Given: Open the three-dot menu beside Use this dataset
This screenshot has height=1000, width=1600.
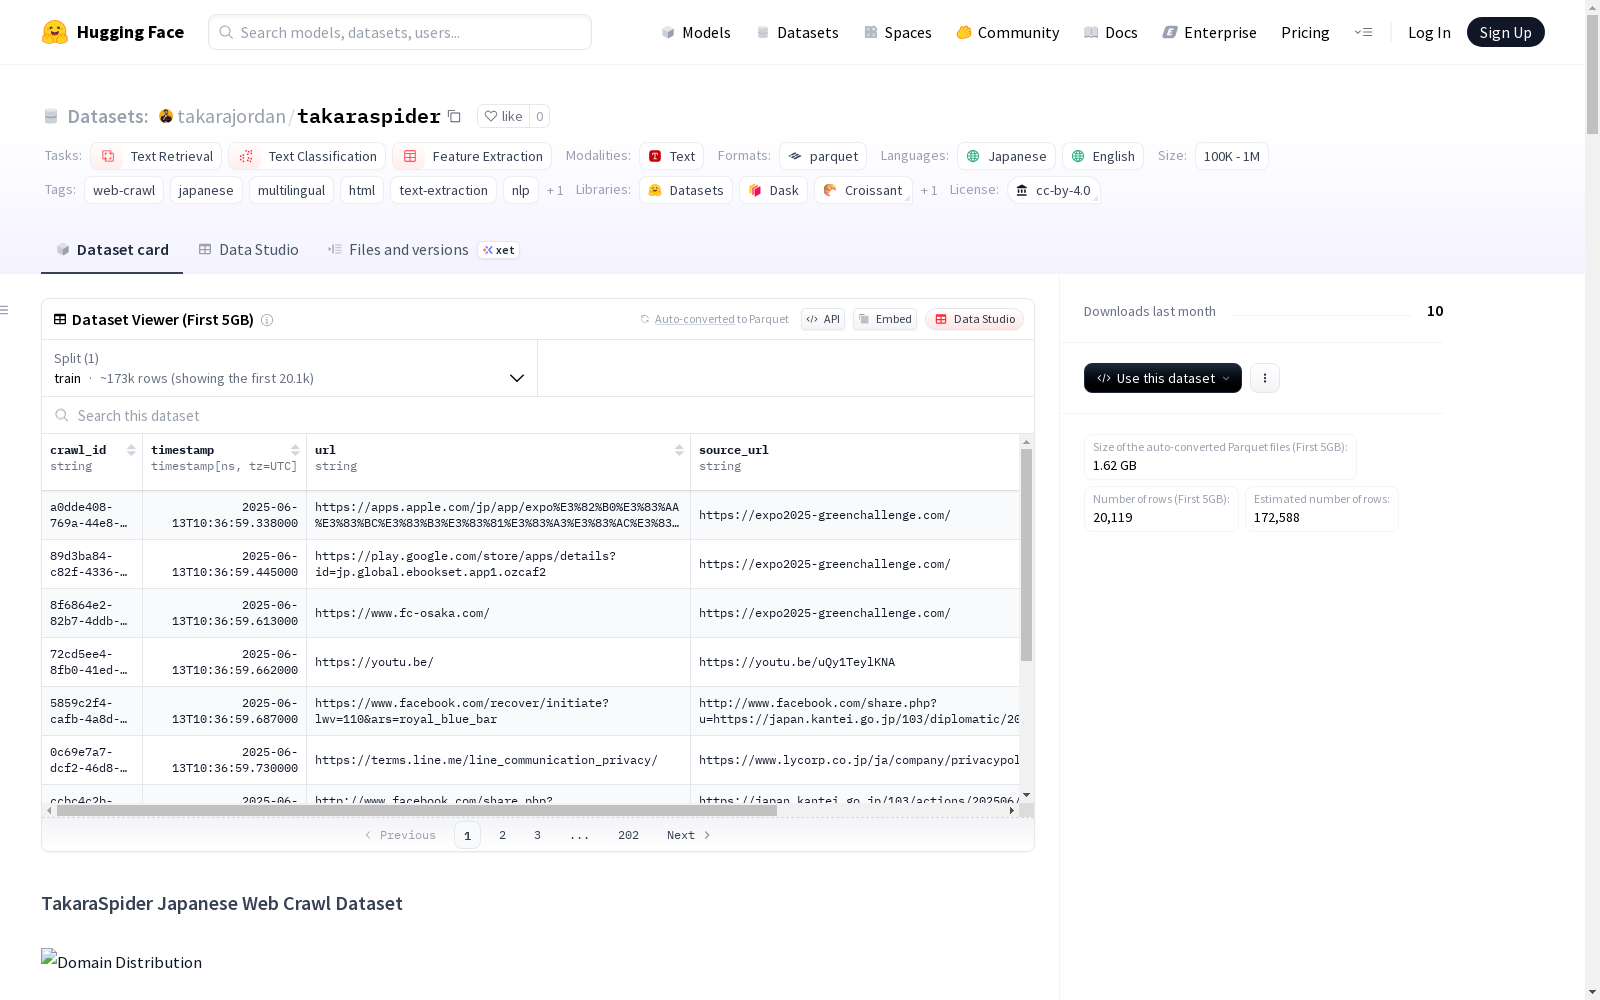Looking at the screenshot, I should click(x=1265, y=378).
